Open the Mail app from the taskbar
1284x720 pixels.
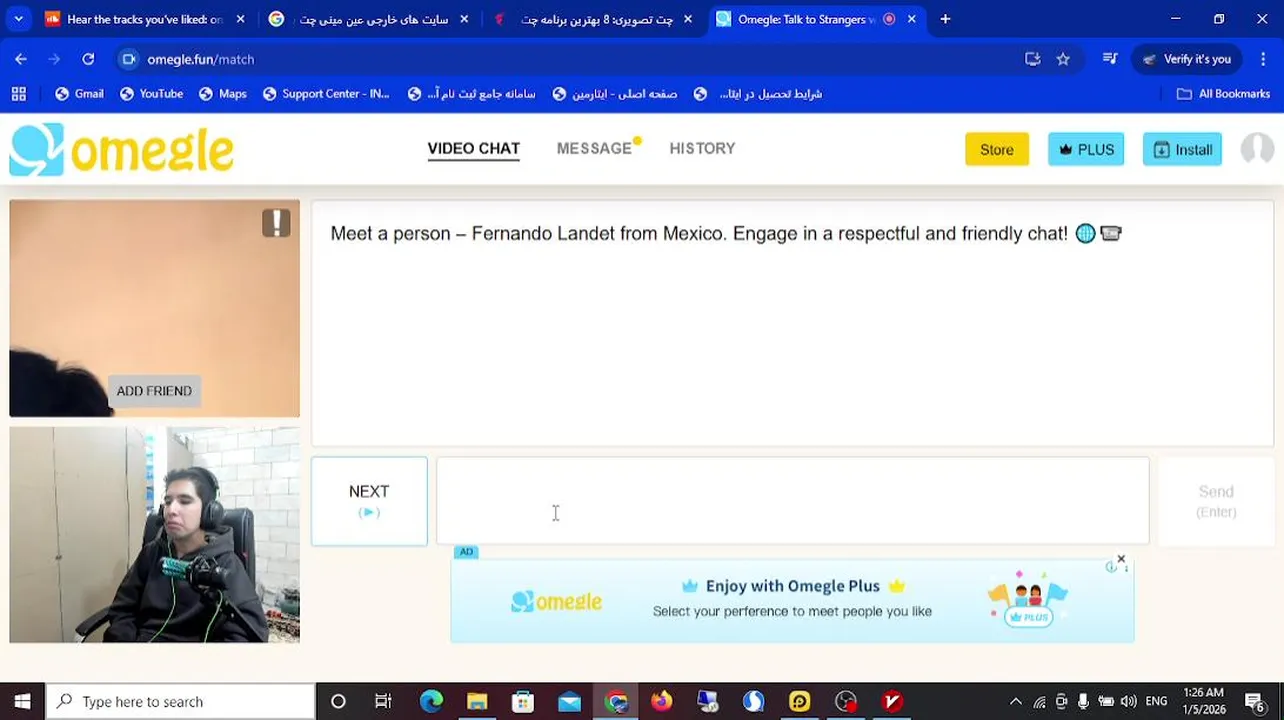point(569,701)
